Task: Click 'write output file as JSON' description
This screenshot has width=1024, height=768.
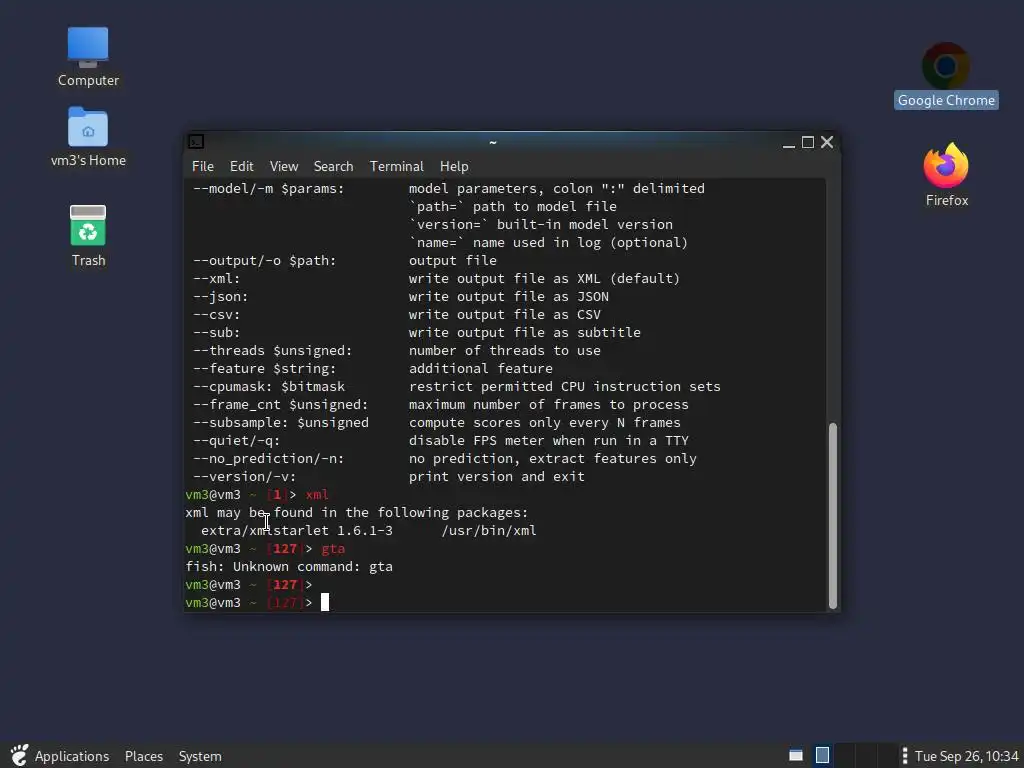Action: (509, 296)
